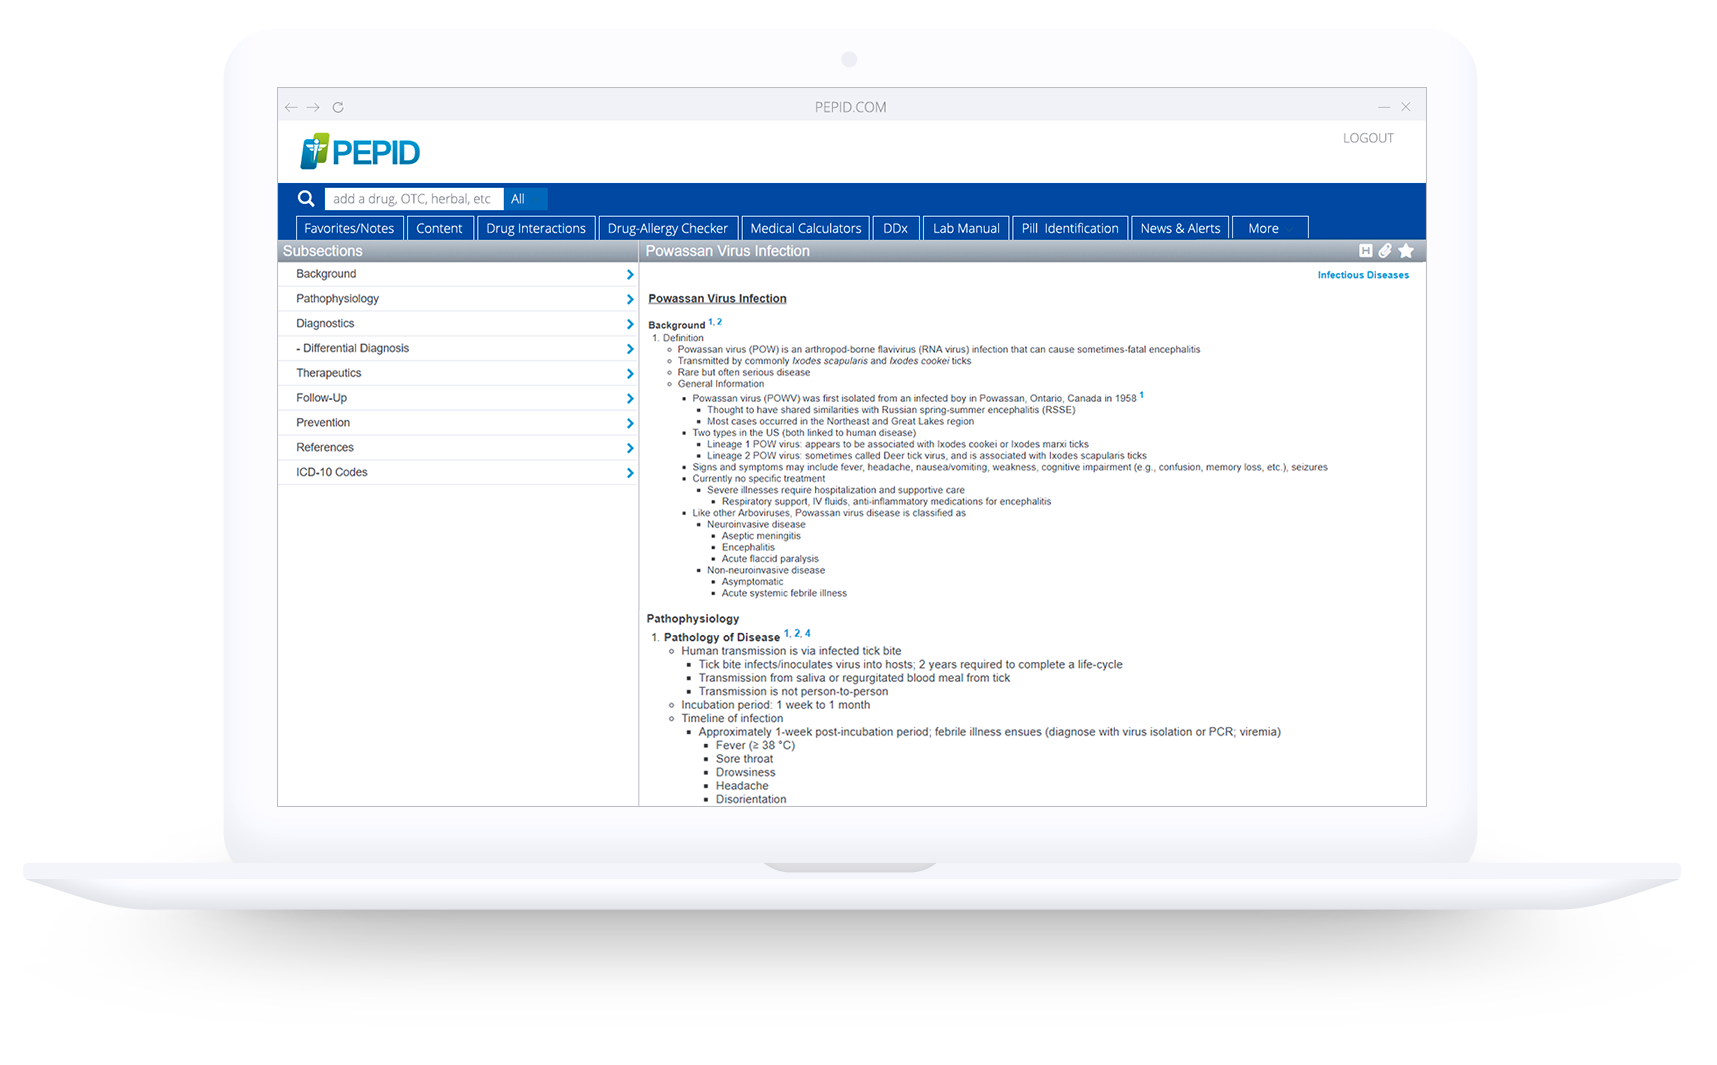Open the Medical Calculators tab
Viewport: 1717px width, 1065px height.
click(805, 227)
